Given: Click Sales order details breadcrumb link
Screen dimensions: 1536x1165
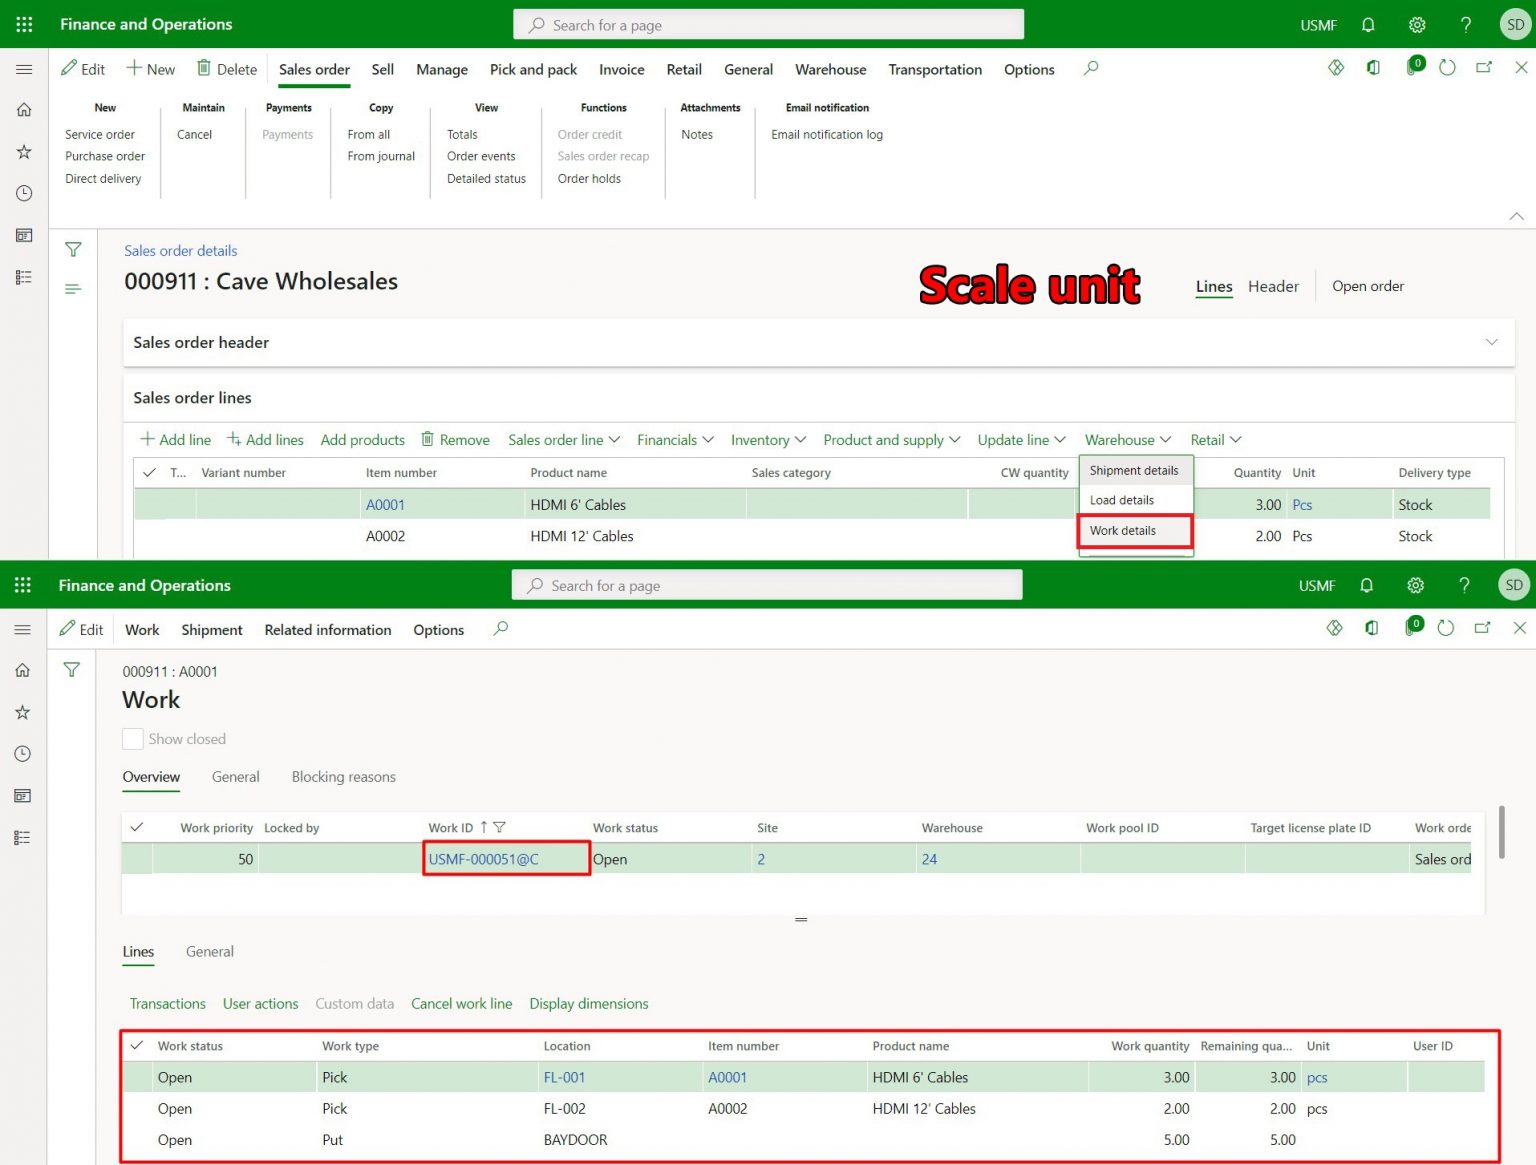Looking at the screenshot, I should click(180, 251).
